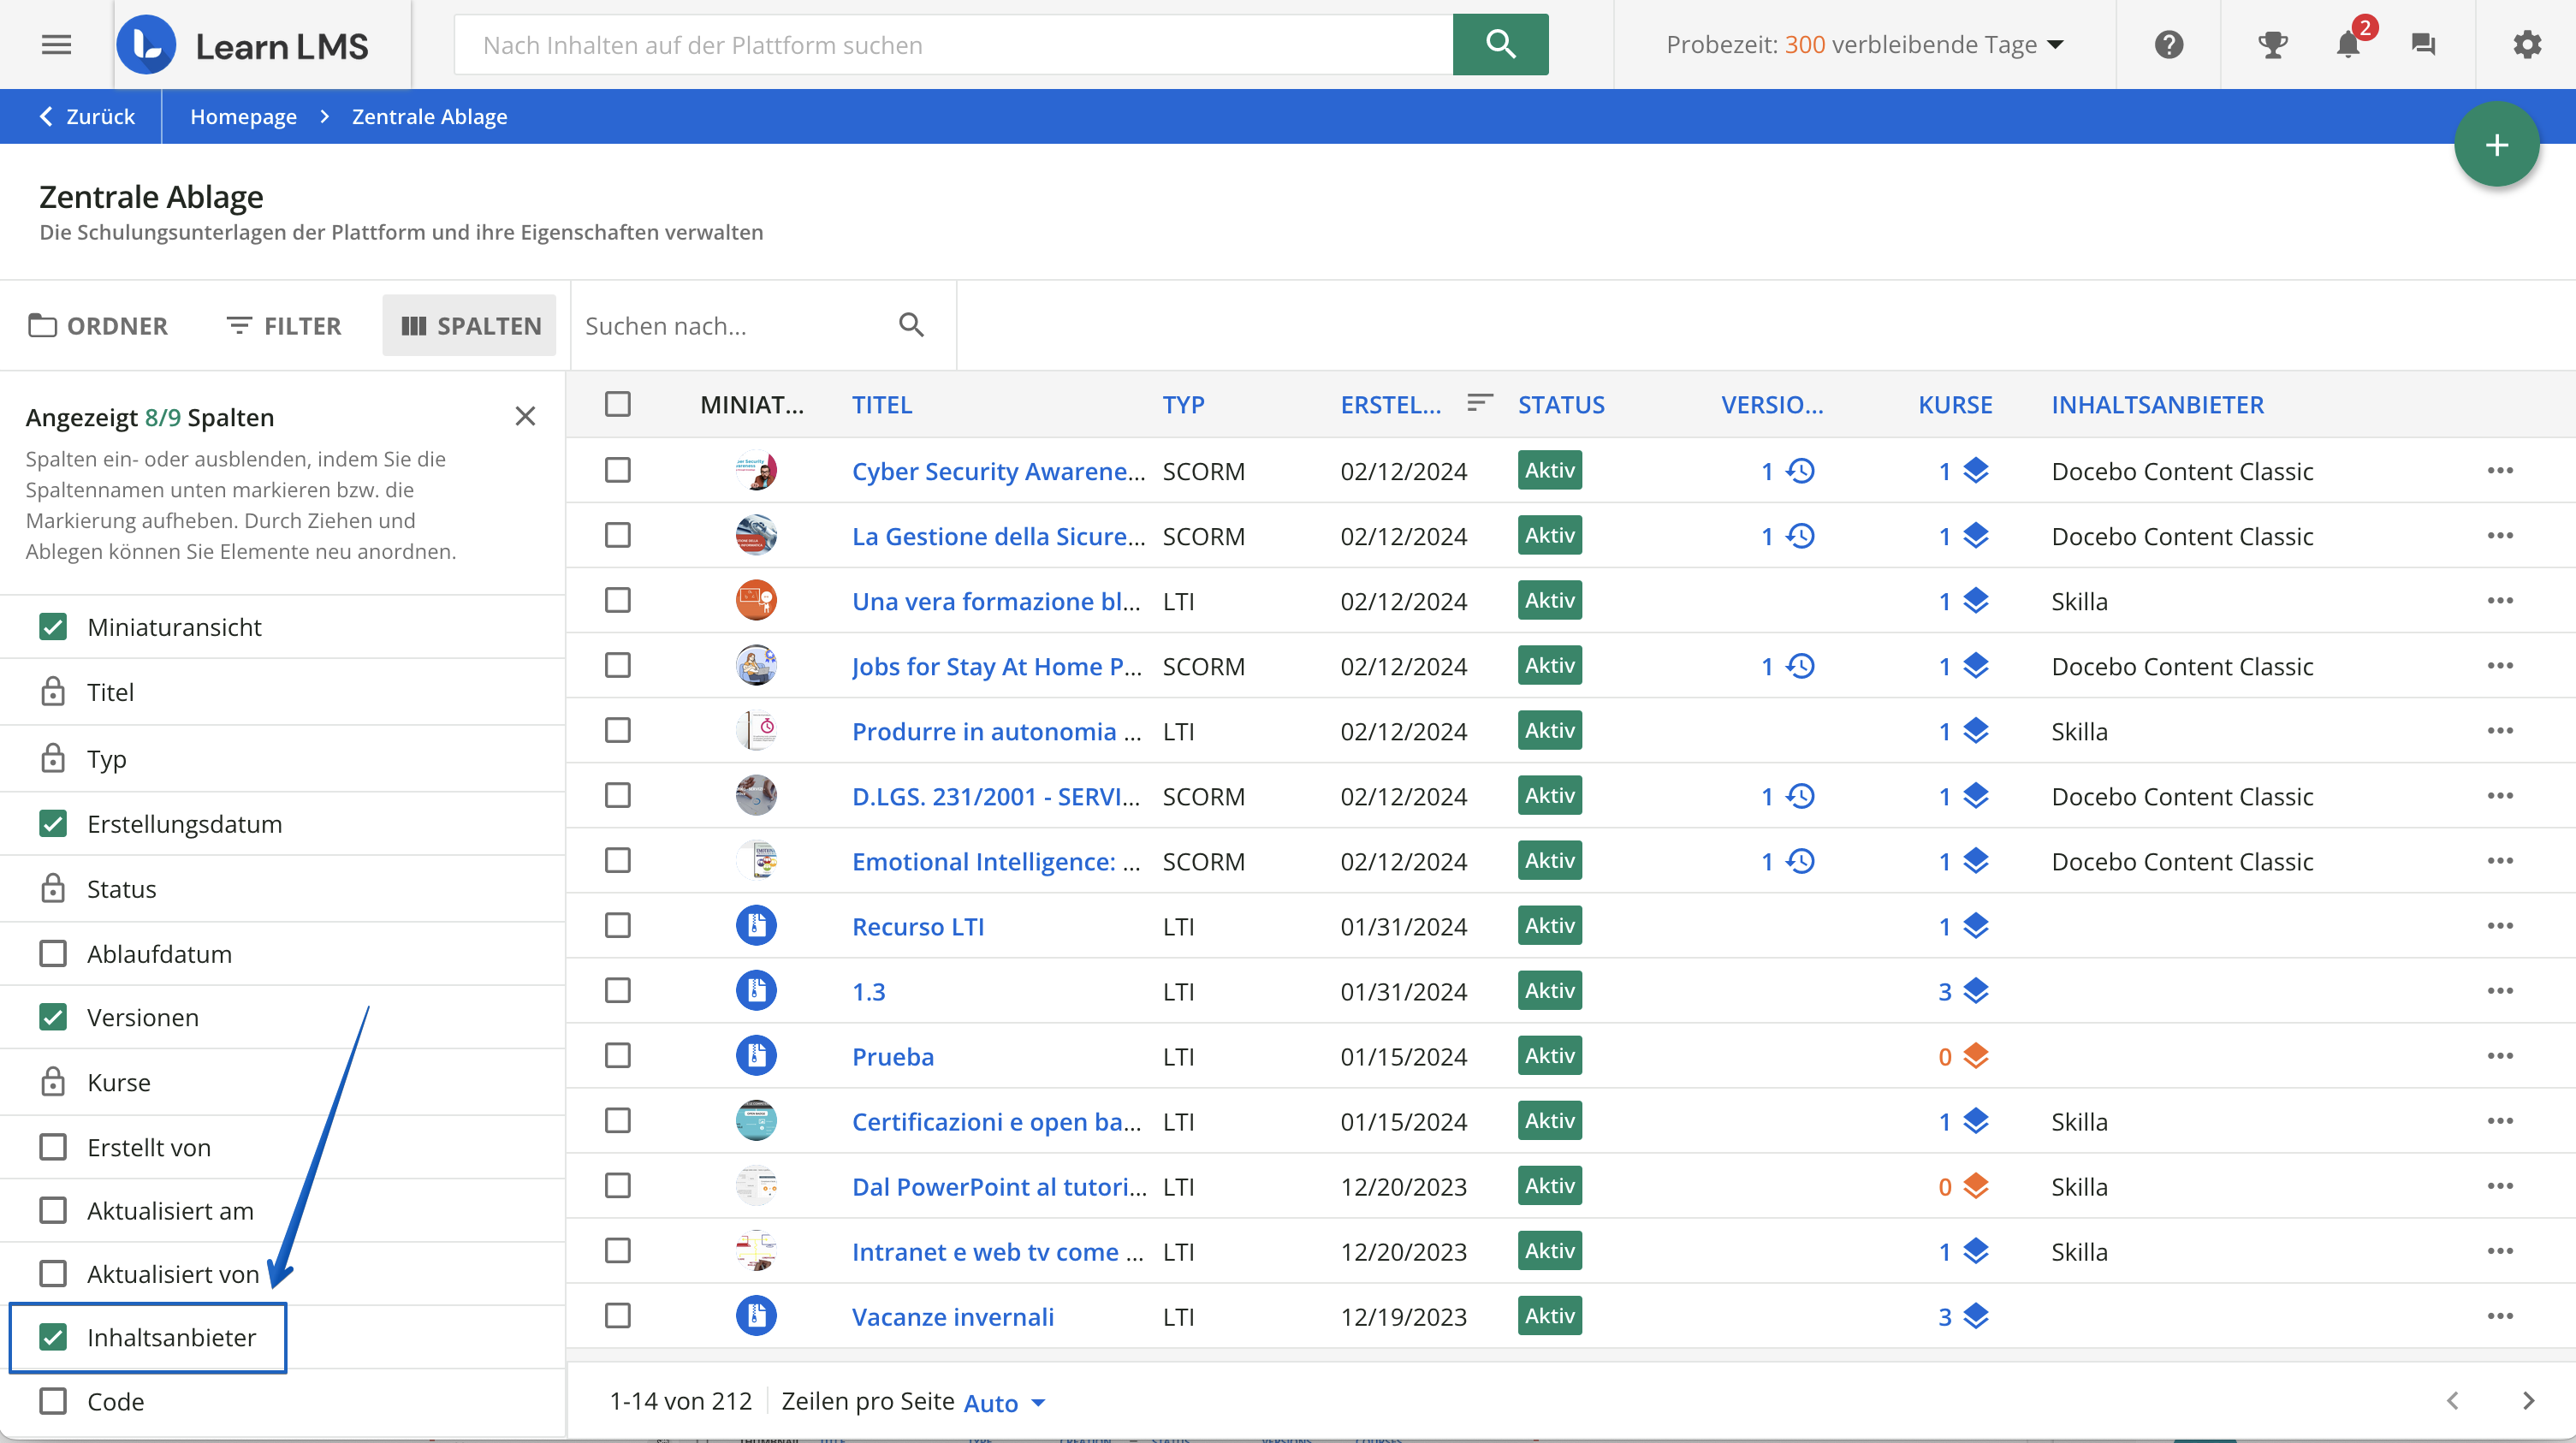
Task: Sort by TITEL column header
Action: 882,404
